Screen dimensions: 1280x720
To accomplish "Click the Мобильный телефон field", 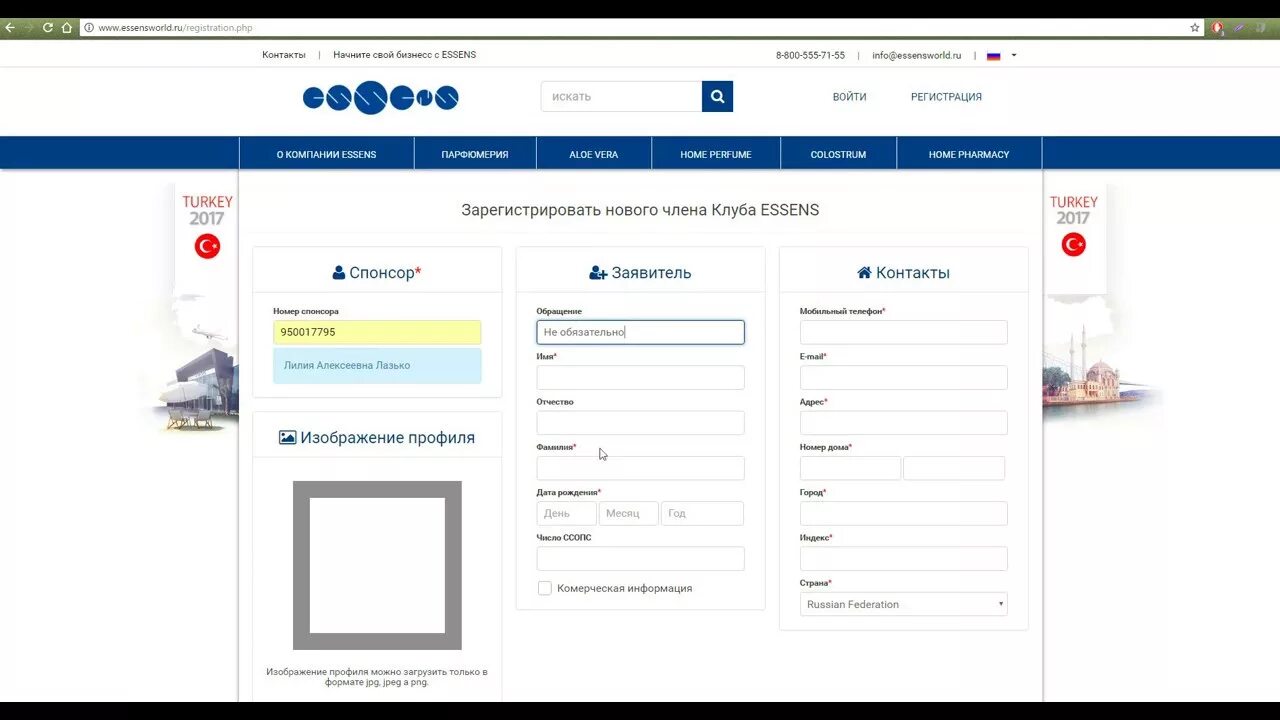I will pyautogui.click(x=904, y=332).
